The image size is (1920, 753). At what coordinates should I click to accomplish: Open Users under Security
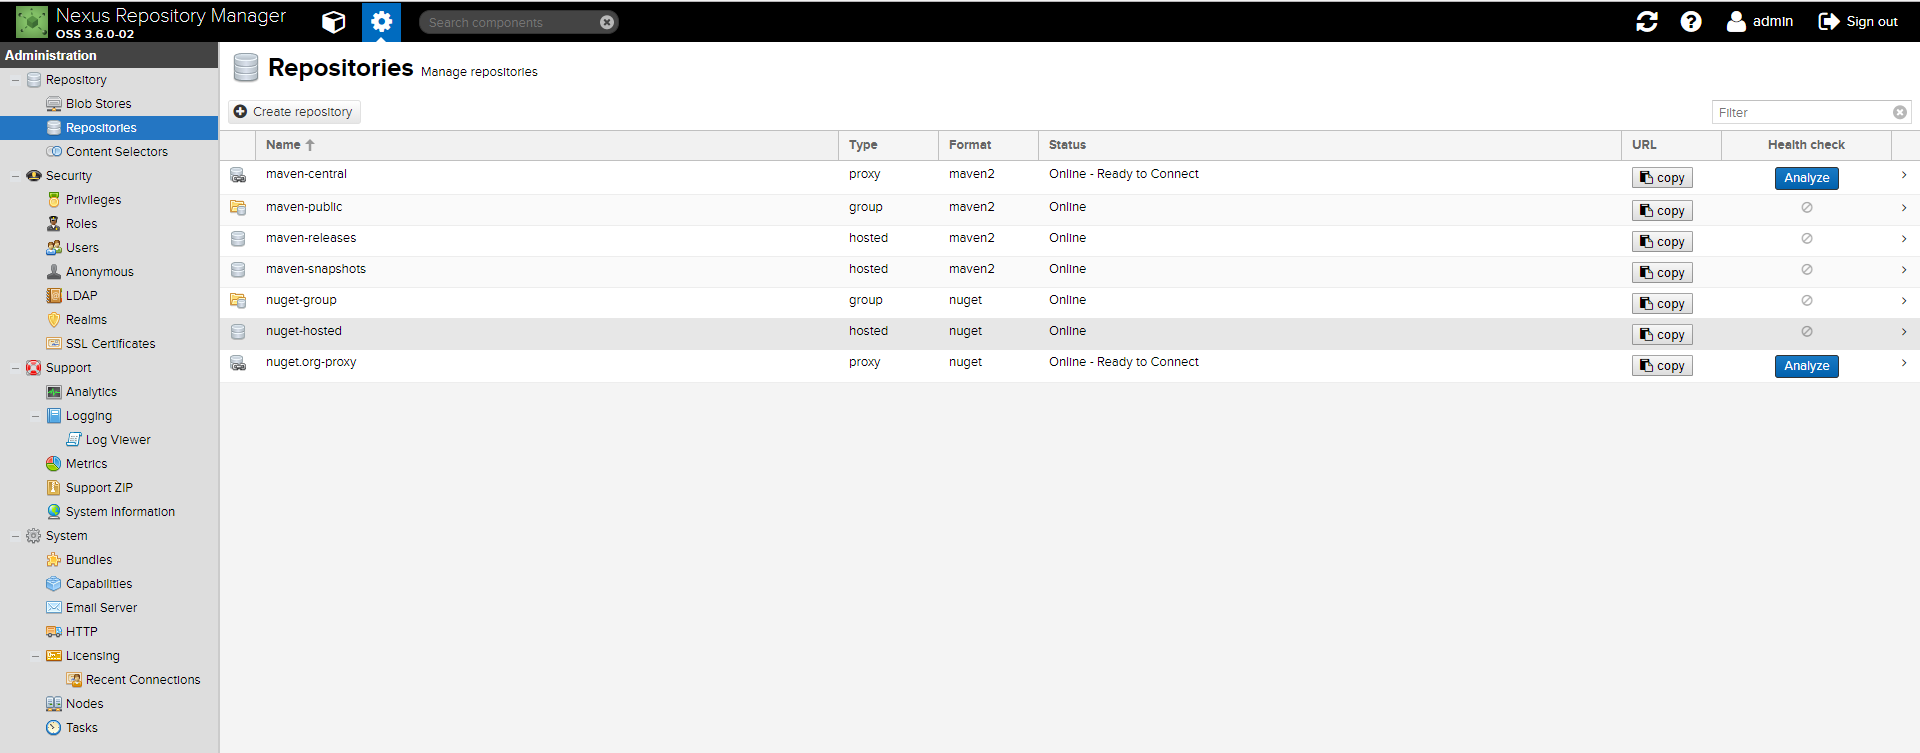(x=82, y=248)
